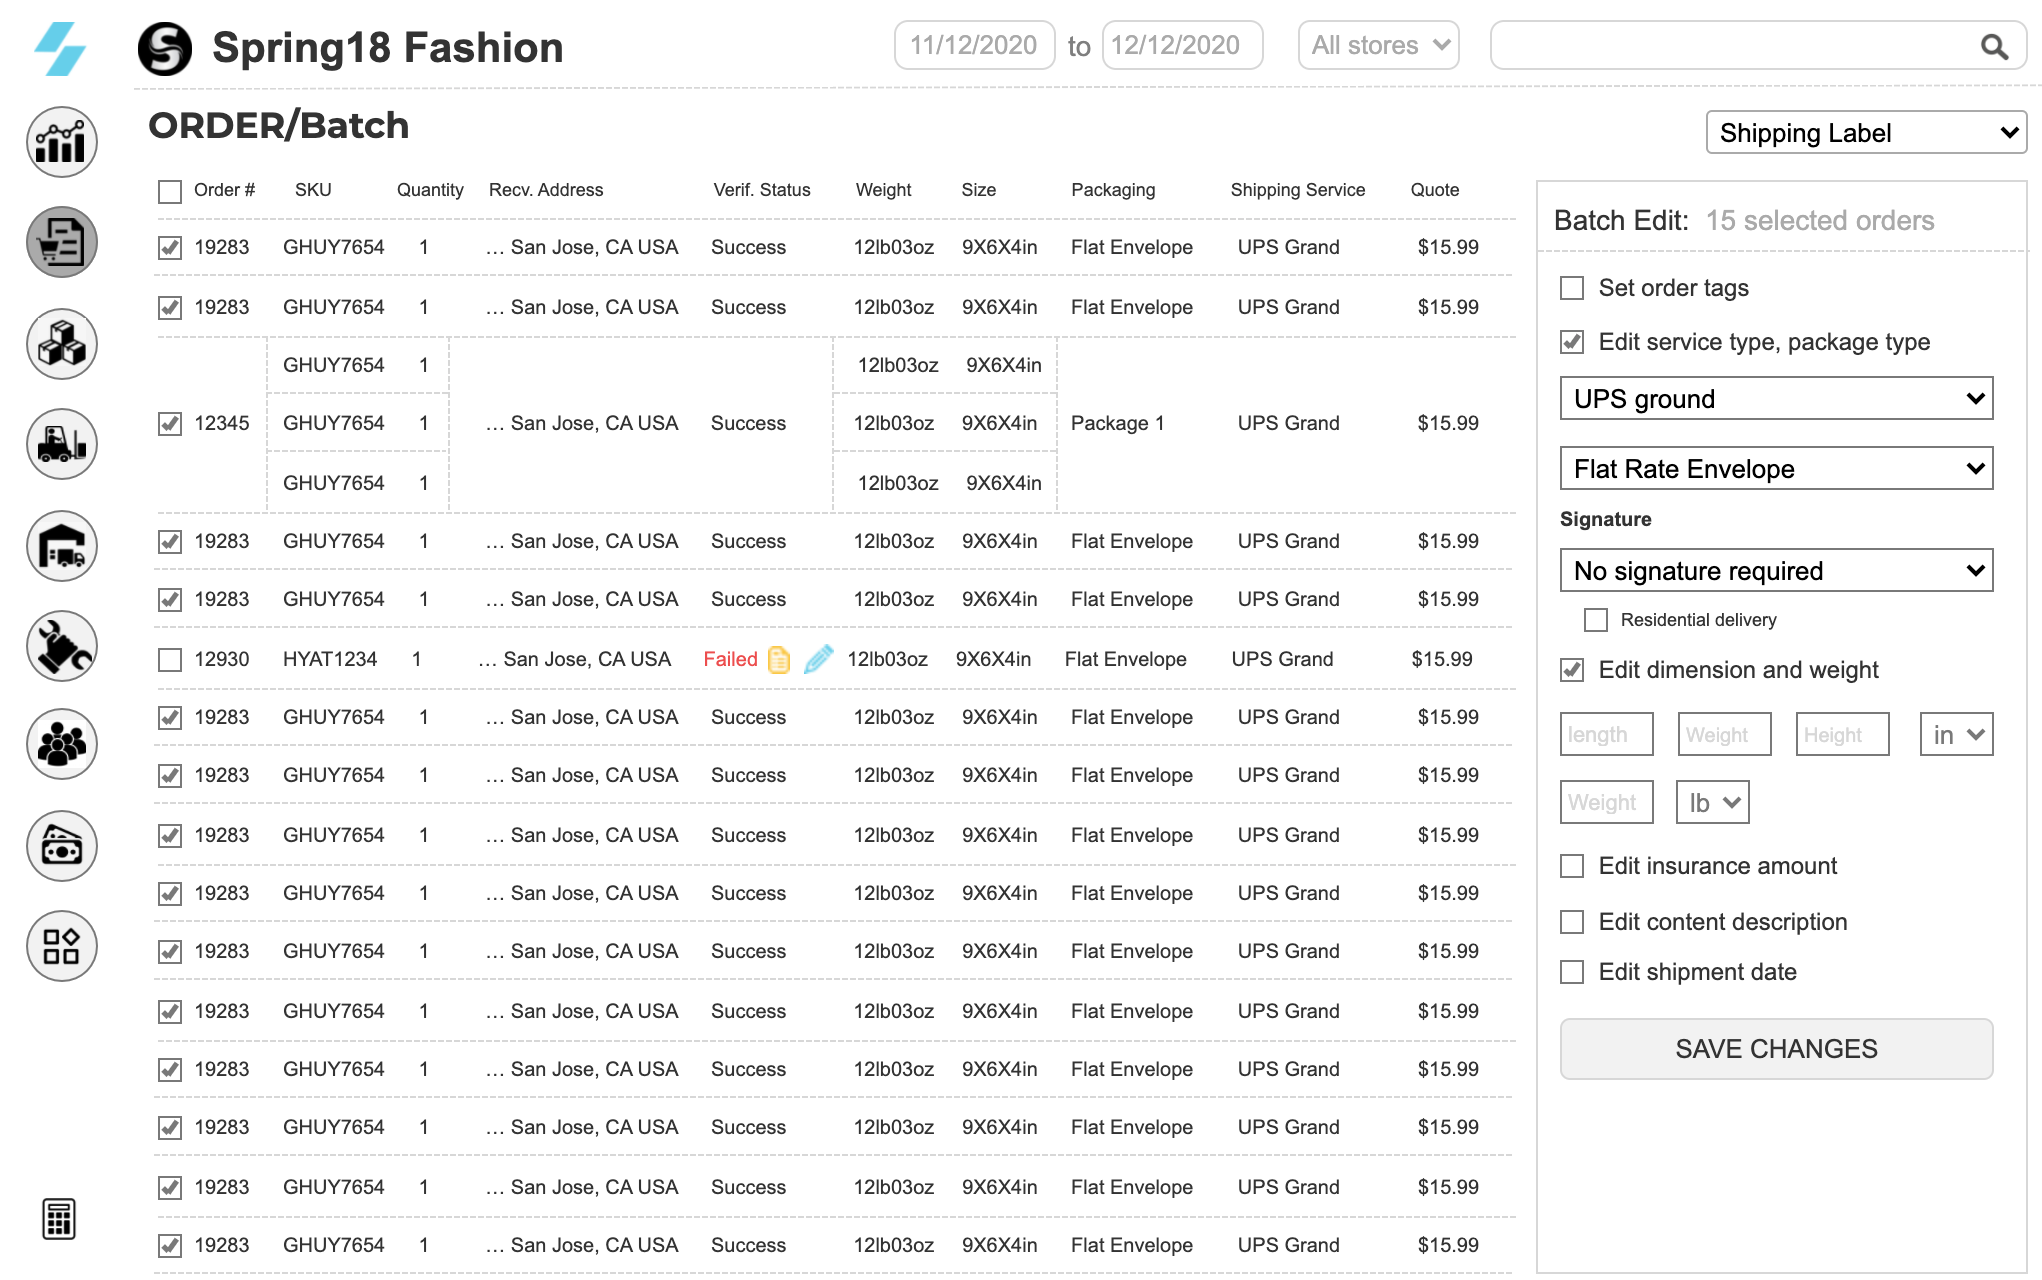This screenshot has width=2042, height=1280.
Task: Click the search magnifier icon
Action: (1994, 46)
